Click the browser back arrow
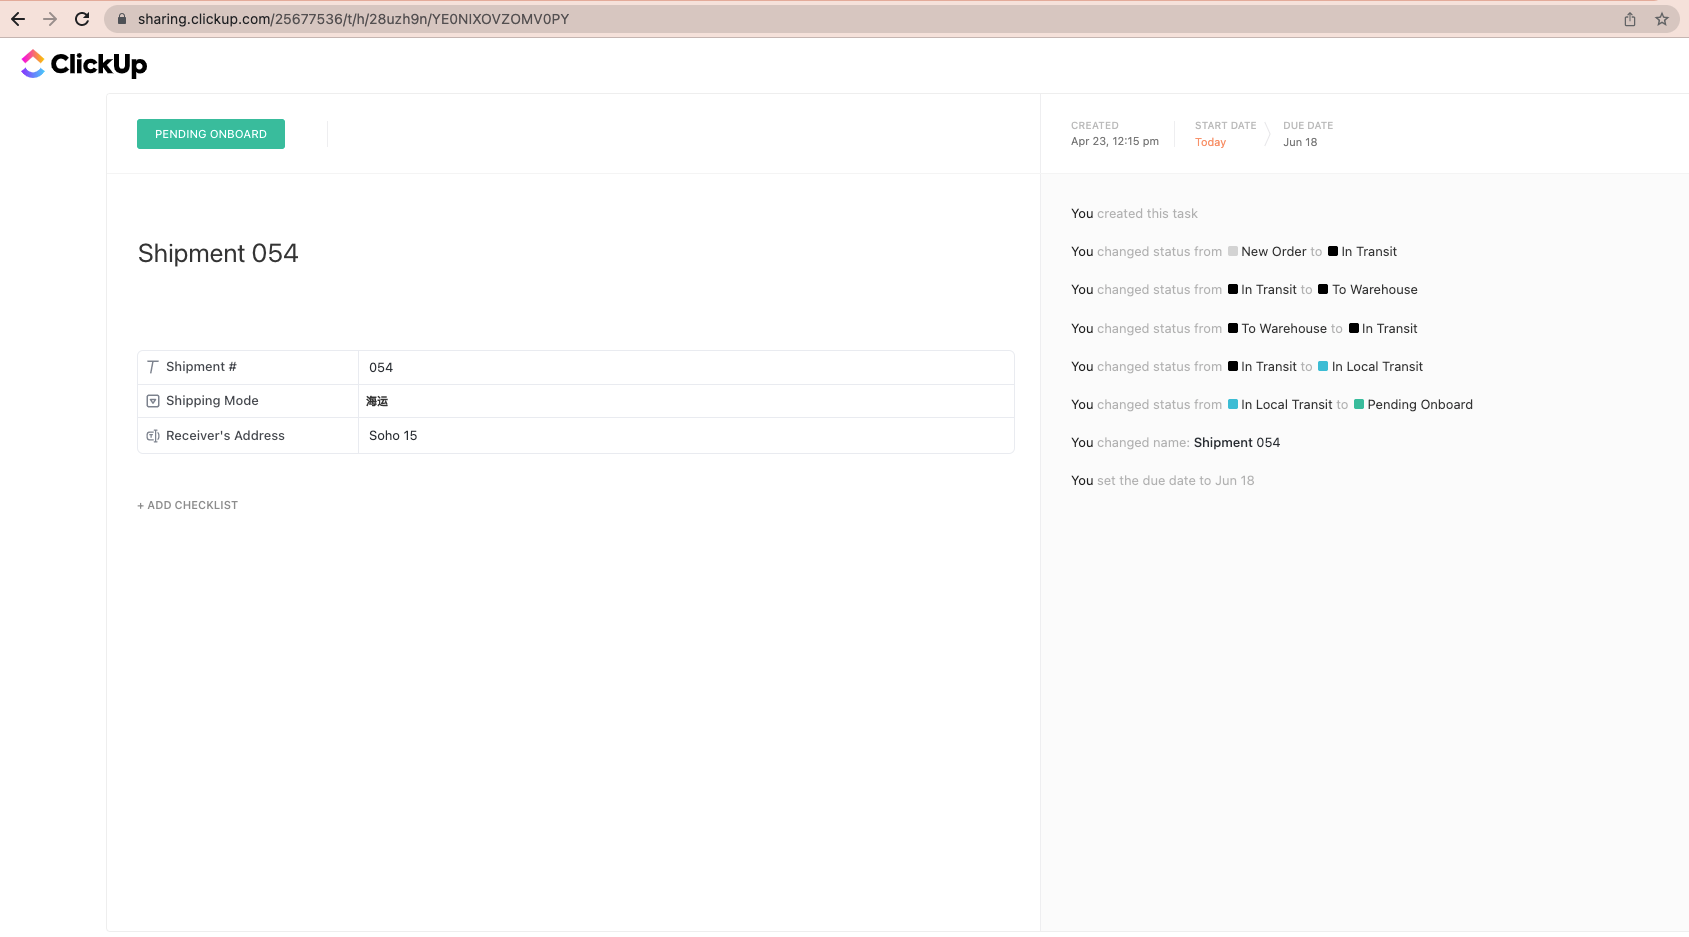Viewport: 1689px width, 937px height. 18,19
